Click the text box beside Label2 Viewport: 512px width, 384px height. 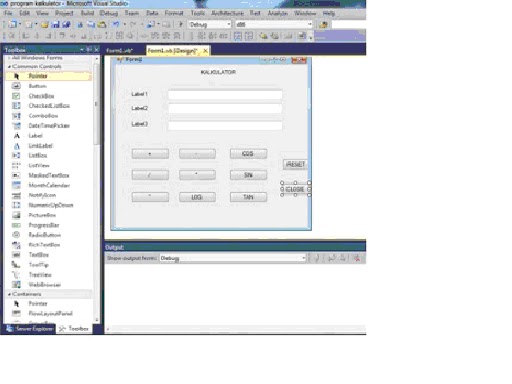tap(225, 108)
